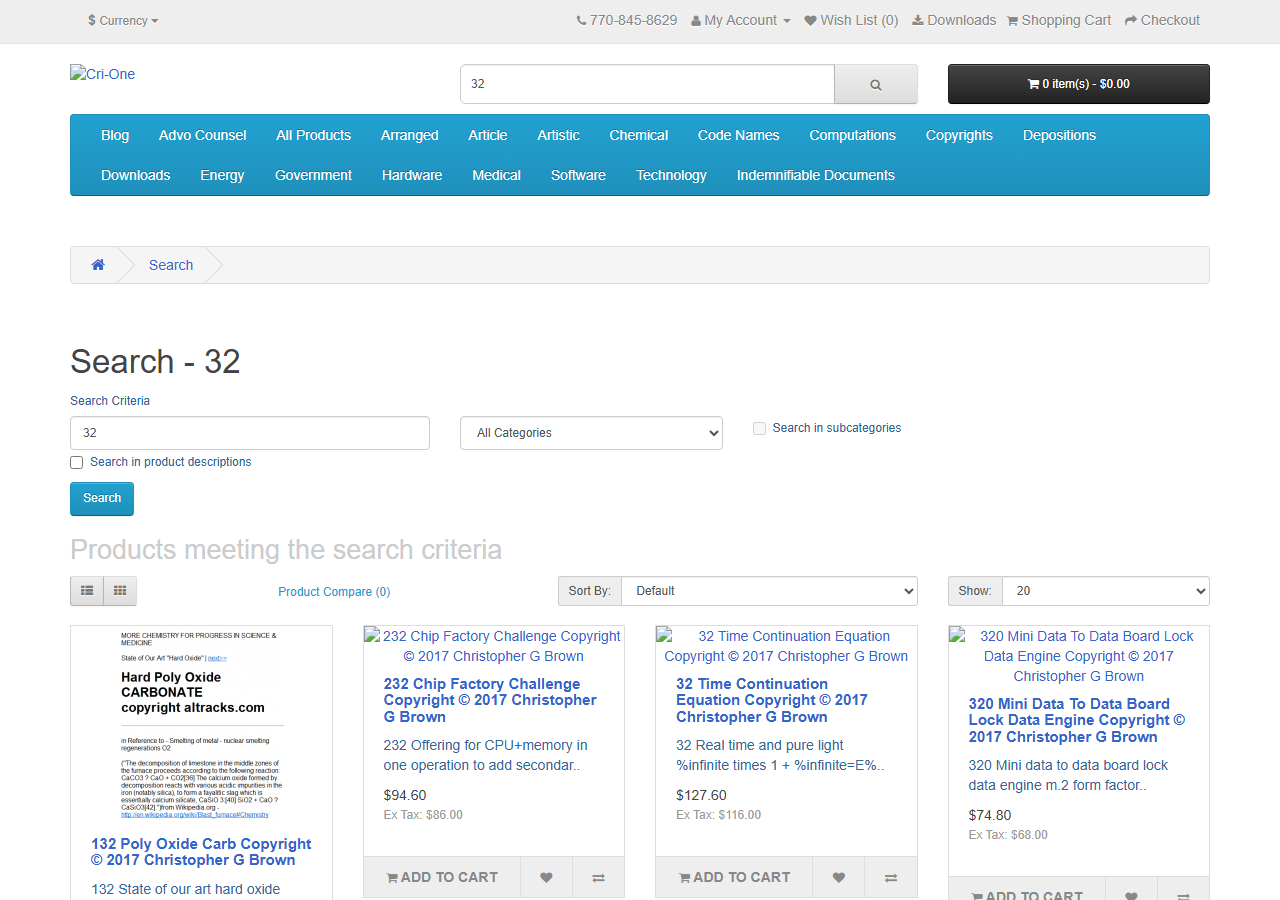Open Software category

click(578, 175)
